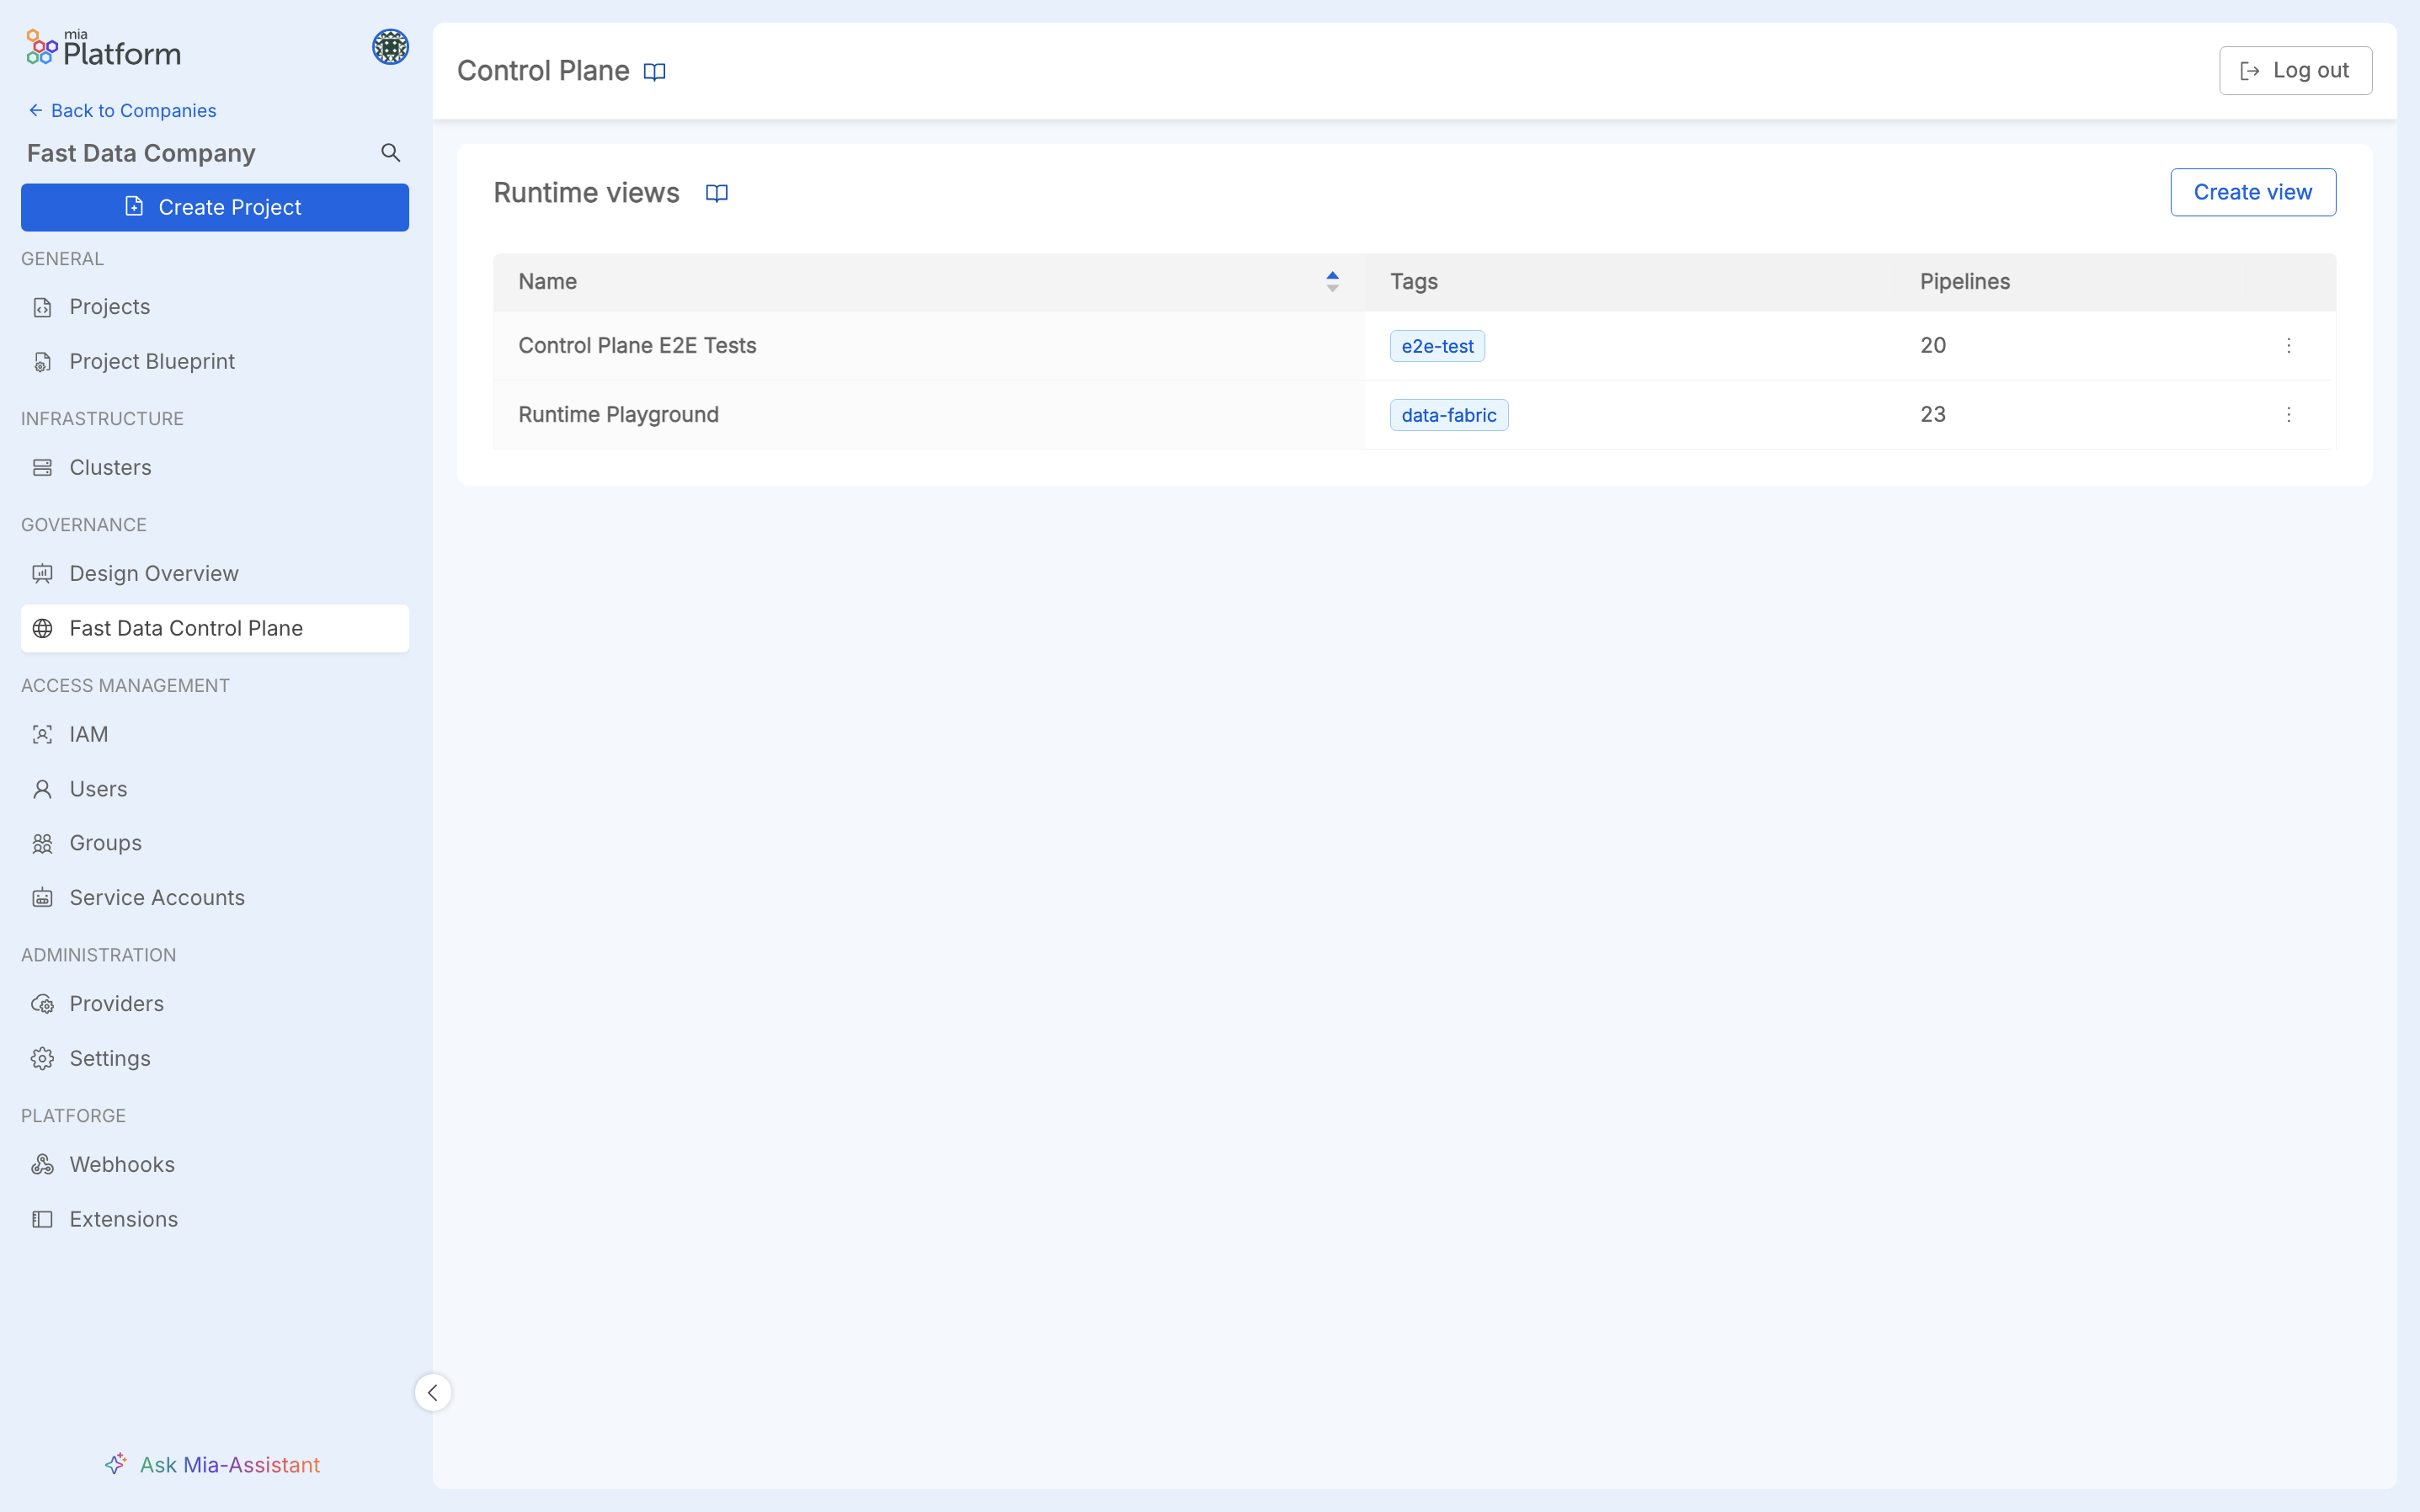The height and width of the screenshot is (1512, 2420).
Task: Click the Log out button
Action: coord(2295,71)
